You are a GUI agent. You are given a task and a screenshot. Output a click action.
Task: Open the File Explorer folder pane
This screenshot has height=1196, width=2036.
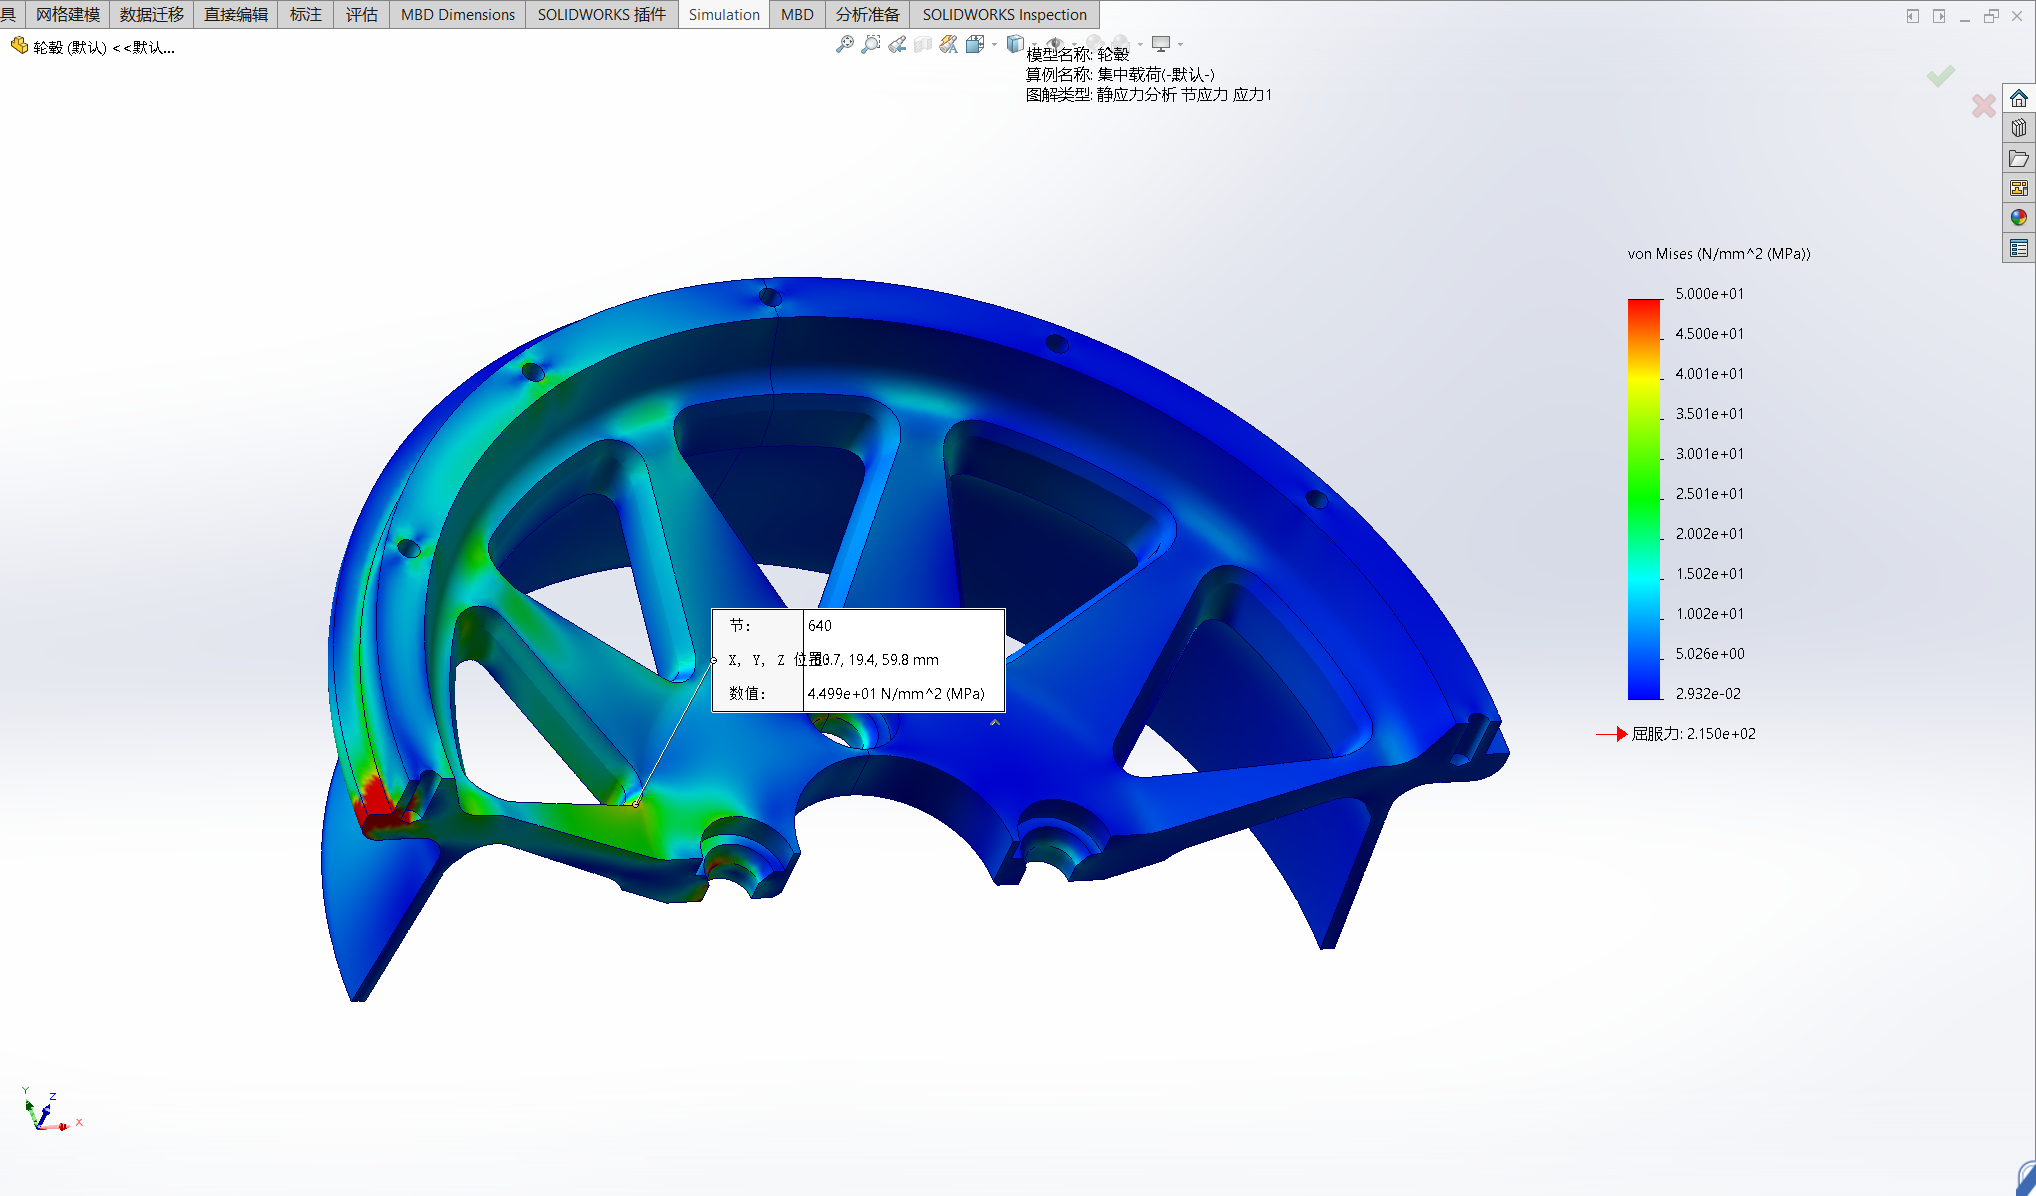coord(2019,158)
